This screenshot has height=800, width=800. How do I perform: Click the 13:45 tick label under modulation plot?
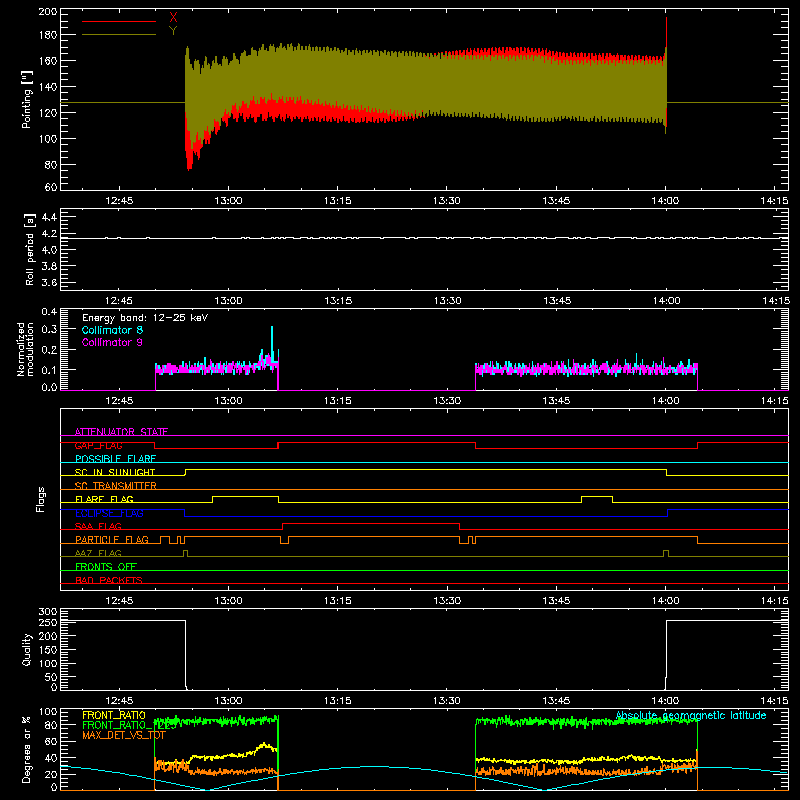pyautogui.click(x=556, y=401)
